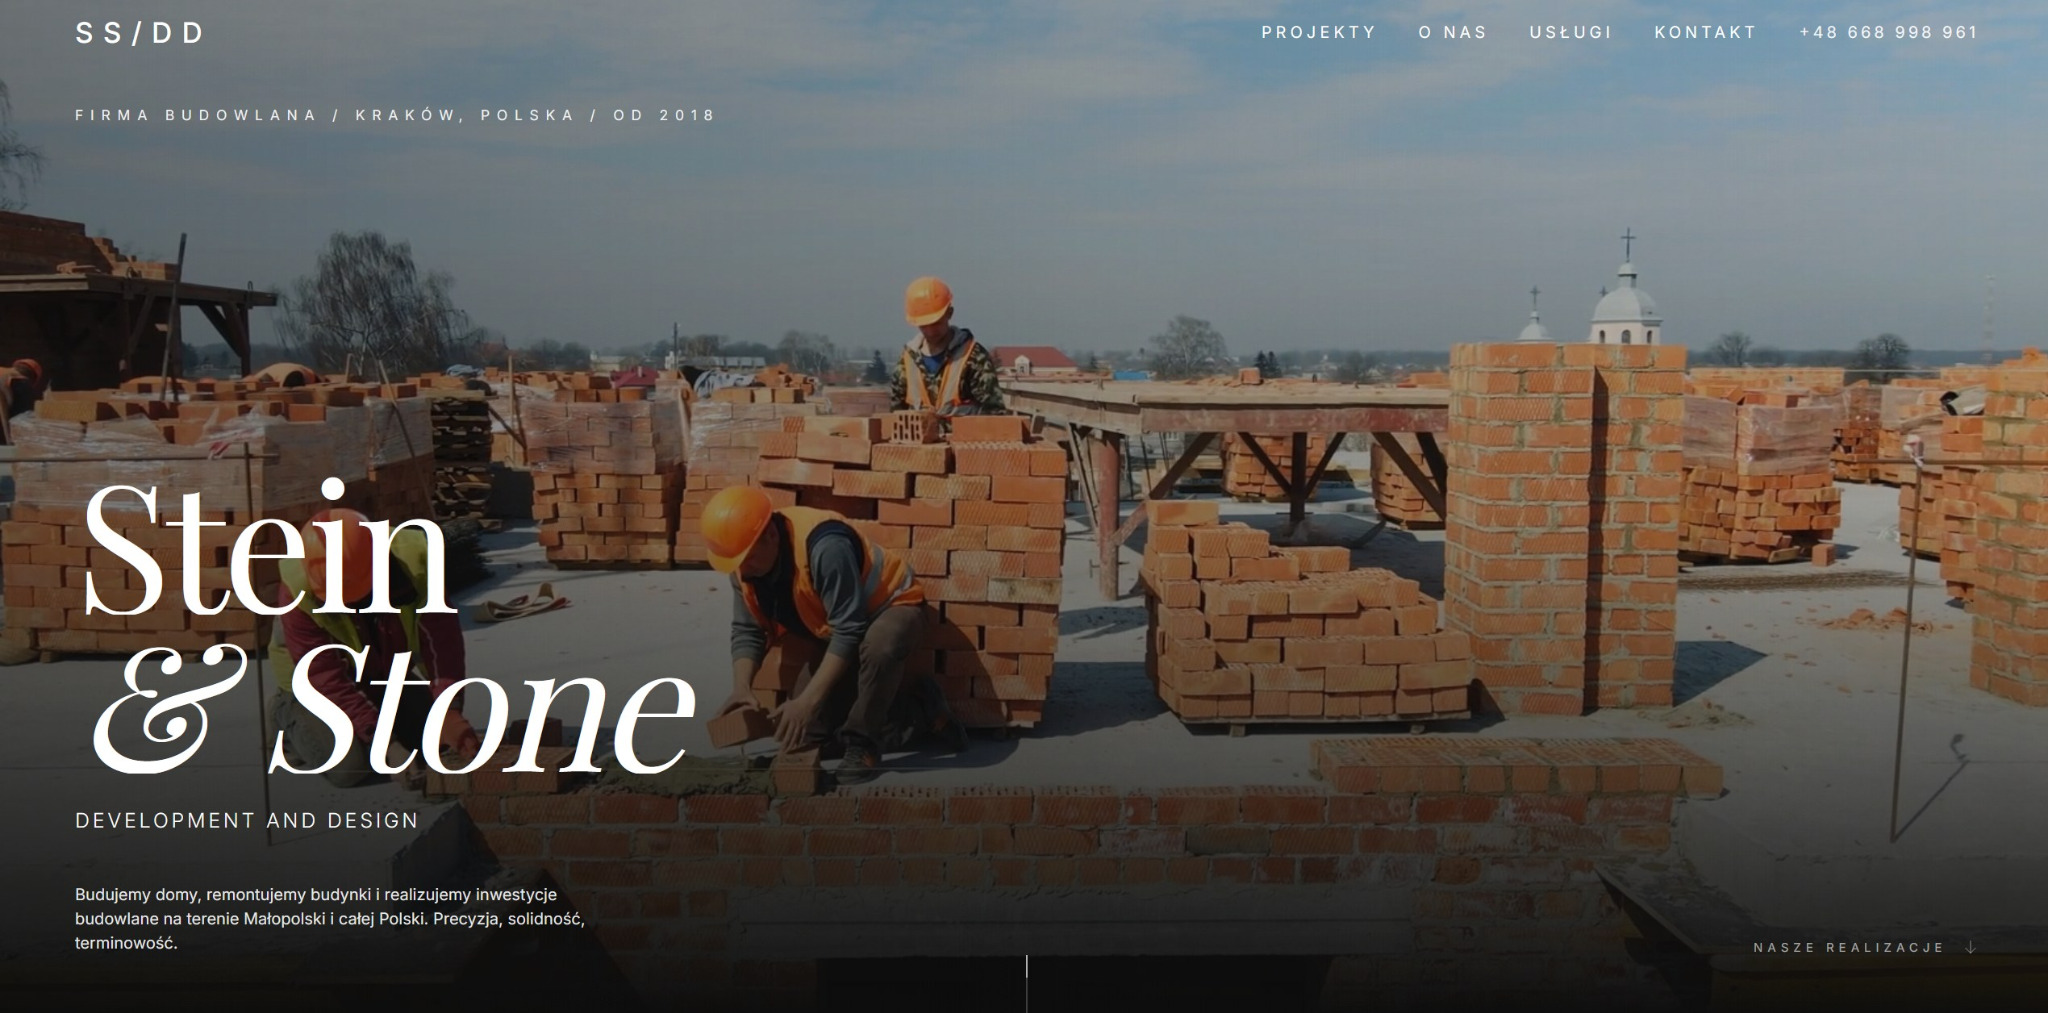The image size is (2048, 1013).
Task: Click the vertical scroll indicator line at bottom center
Action: point(1026,983)
